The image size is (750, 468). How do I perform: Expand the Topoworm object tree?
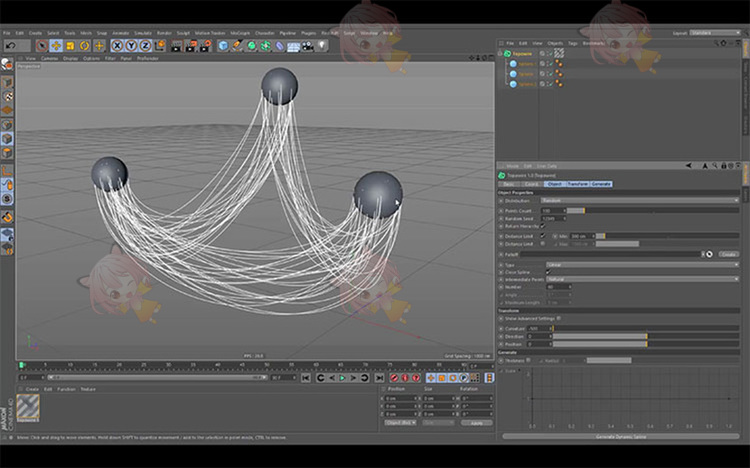(x=500, y=54)
